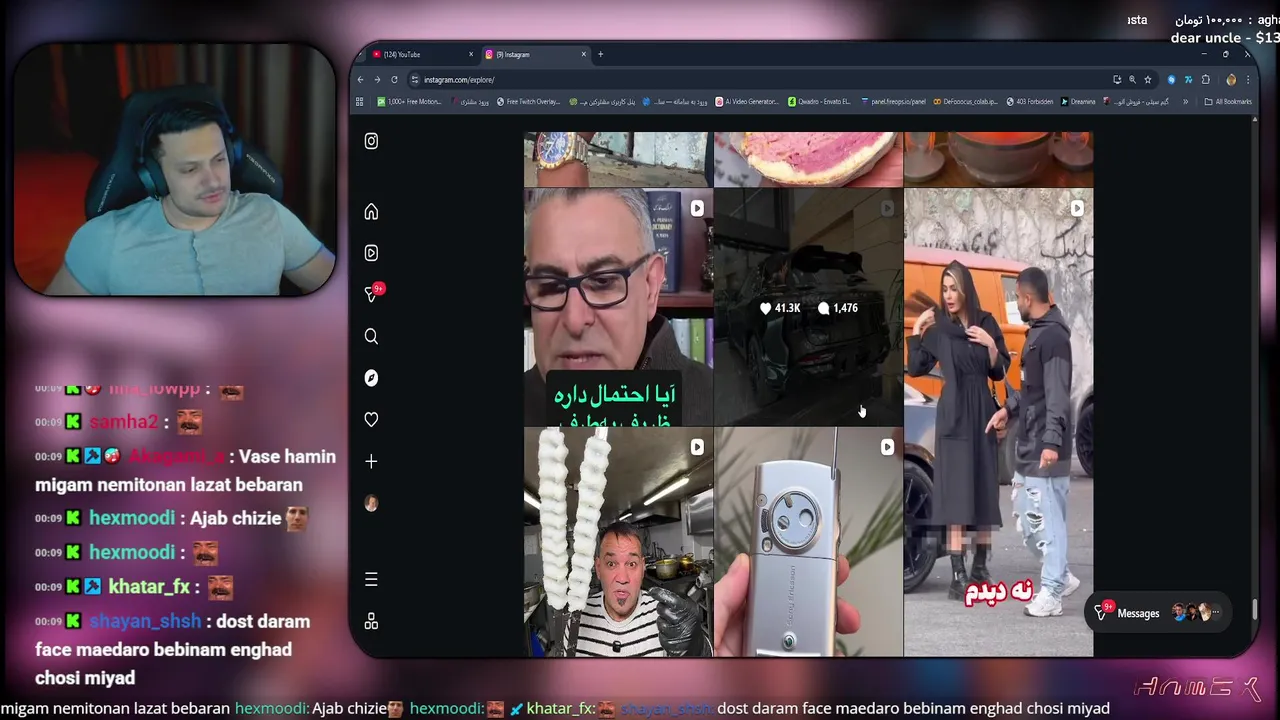Image resolution: width=1280 pixels, height=720 pixels.
Task: Go to Instagram Home icon
Action: coord(371,211)
